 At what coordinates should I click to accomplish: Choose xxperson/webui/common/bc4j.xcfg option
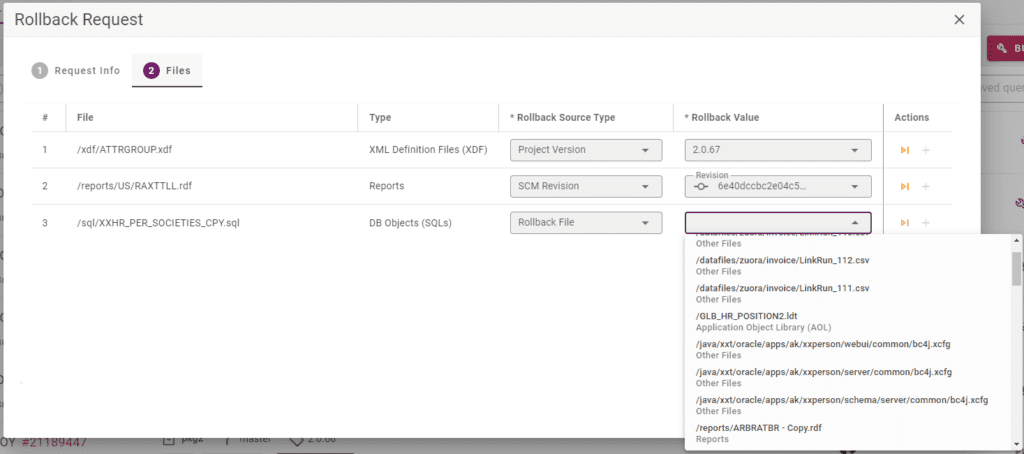849,349
